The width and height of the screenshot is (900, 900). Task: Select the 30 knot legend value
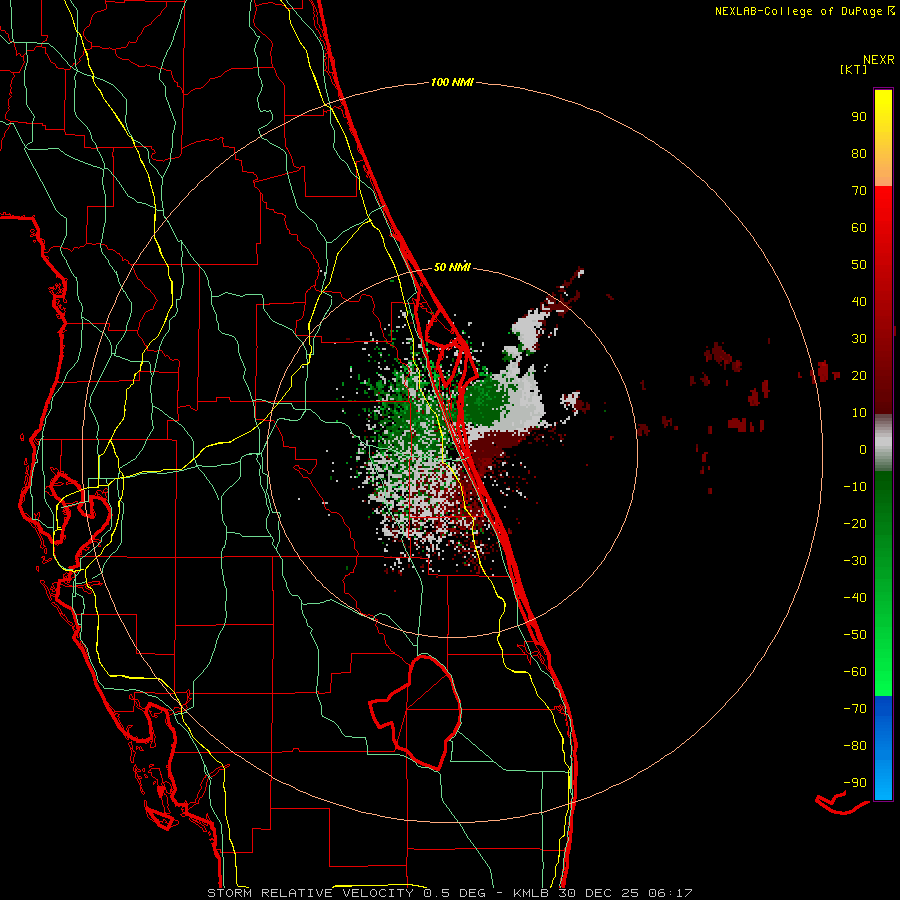[x=859, y=339]
